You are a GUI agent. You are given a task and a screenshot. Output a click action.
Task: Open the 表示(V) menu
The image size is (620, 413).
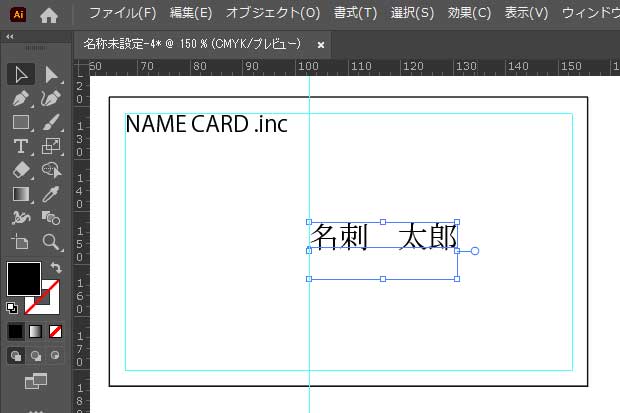pyautogui.click(x=526, y=13)
